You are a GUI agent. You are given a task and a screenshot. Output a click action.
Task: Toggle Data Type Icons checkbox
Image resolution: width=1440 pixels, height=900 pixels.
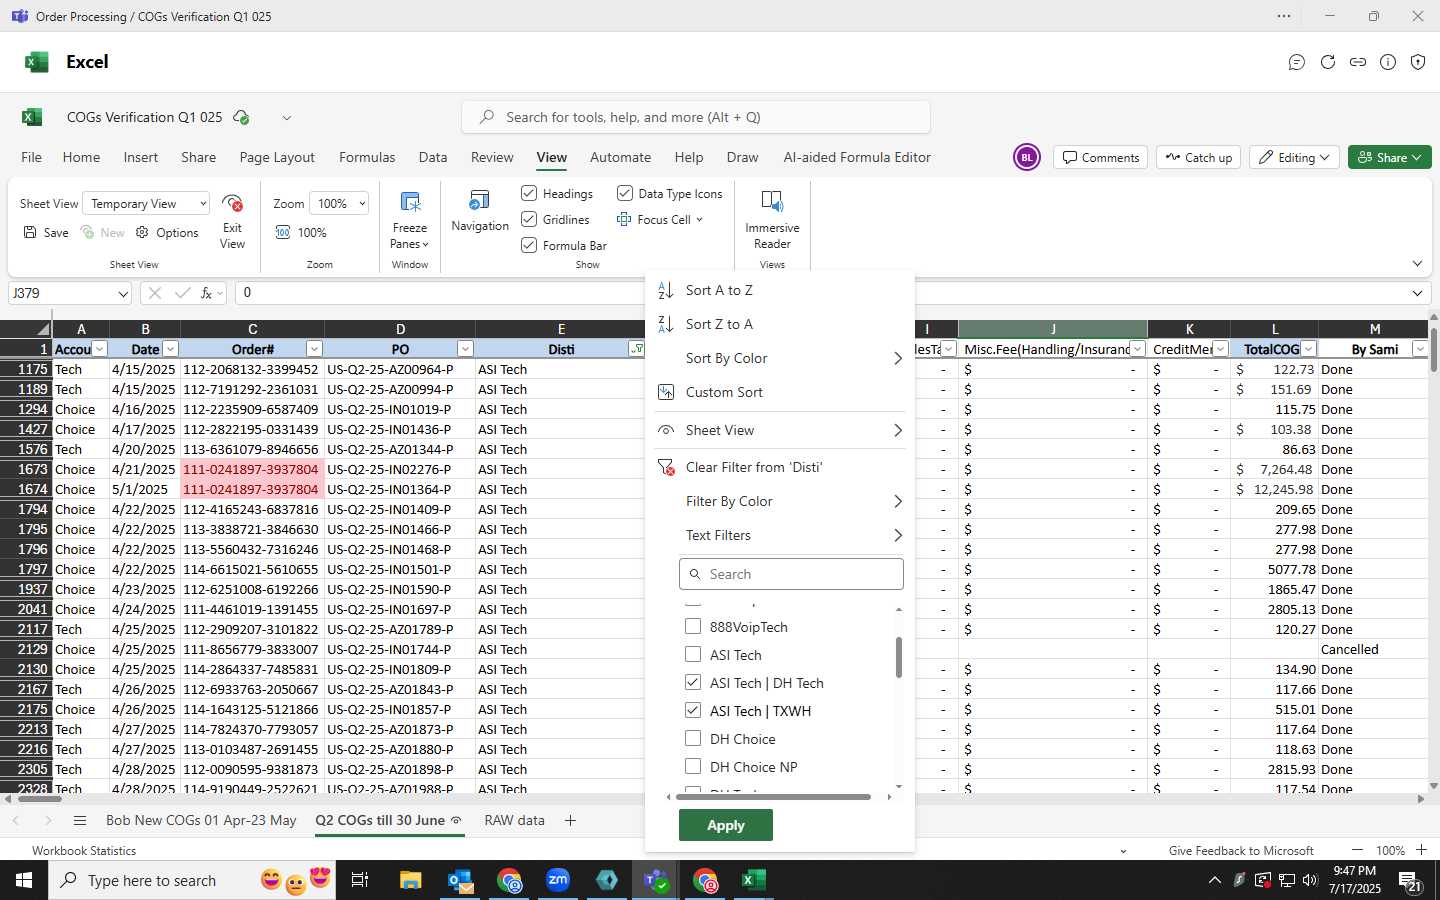pos(625,193)
